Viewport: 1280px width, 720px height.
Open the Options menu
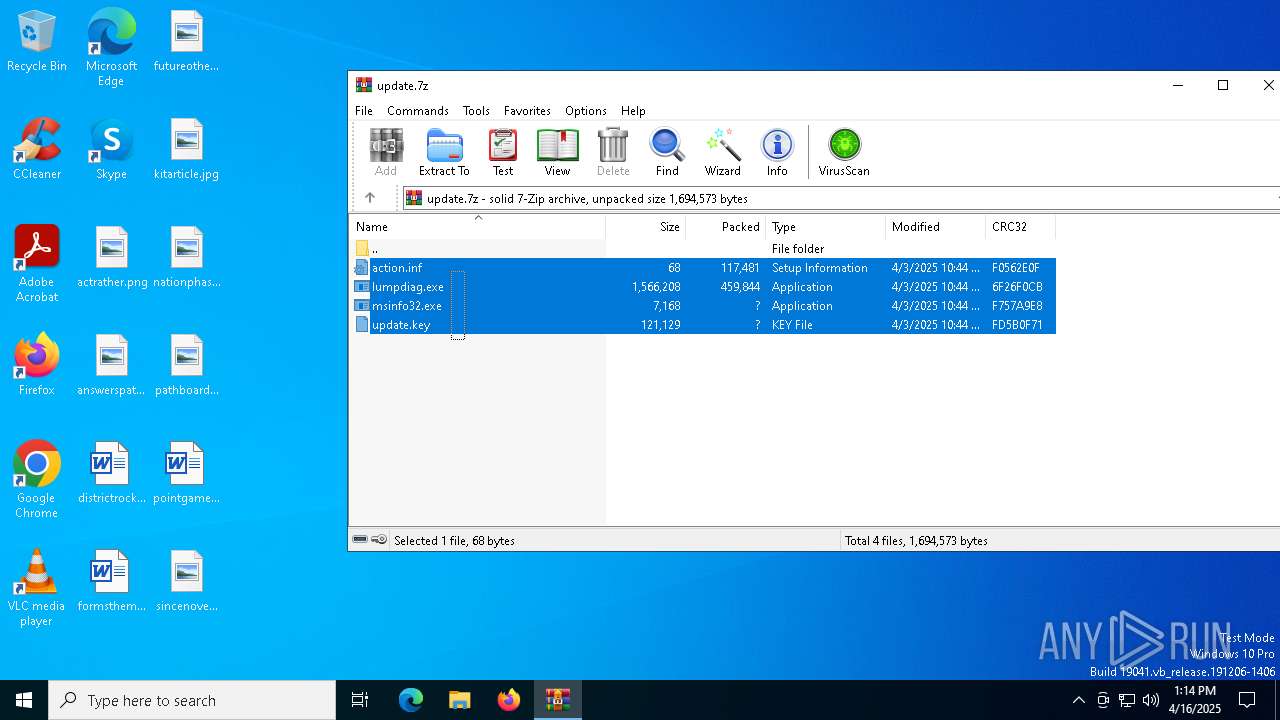tap(585, 111)
